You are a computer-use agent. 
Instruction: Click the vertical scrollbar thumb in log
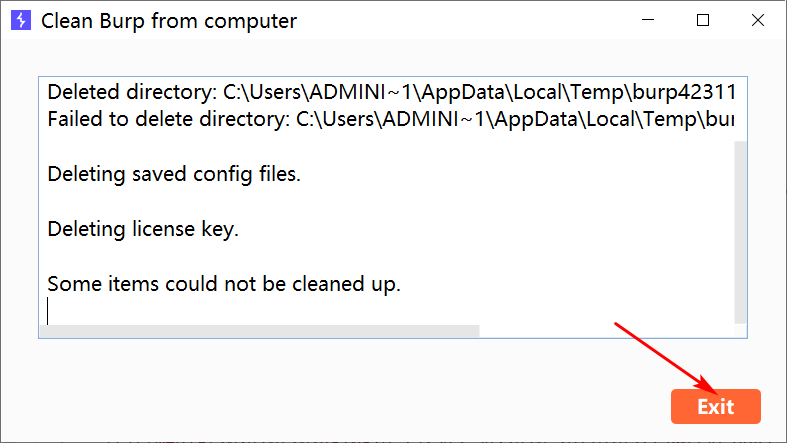tap(740, 232)
